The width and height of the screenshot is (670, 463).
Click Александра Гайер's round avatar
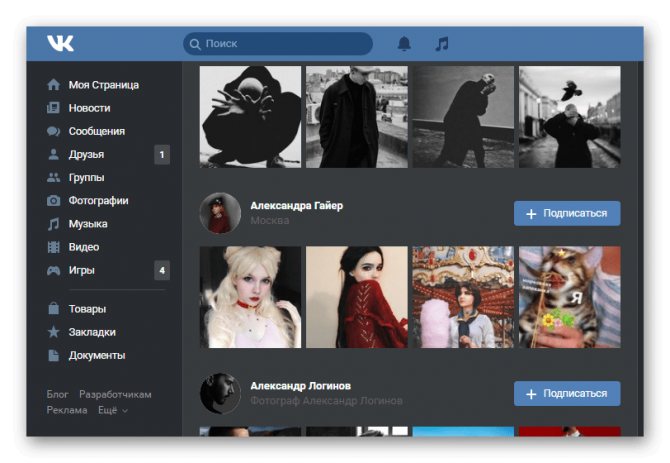click(x=220, y=213)
